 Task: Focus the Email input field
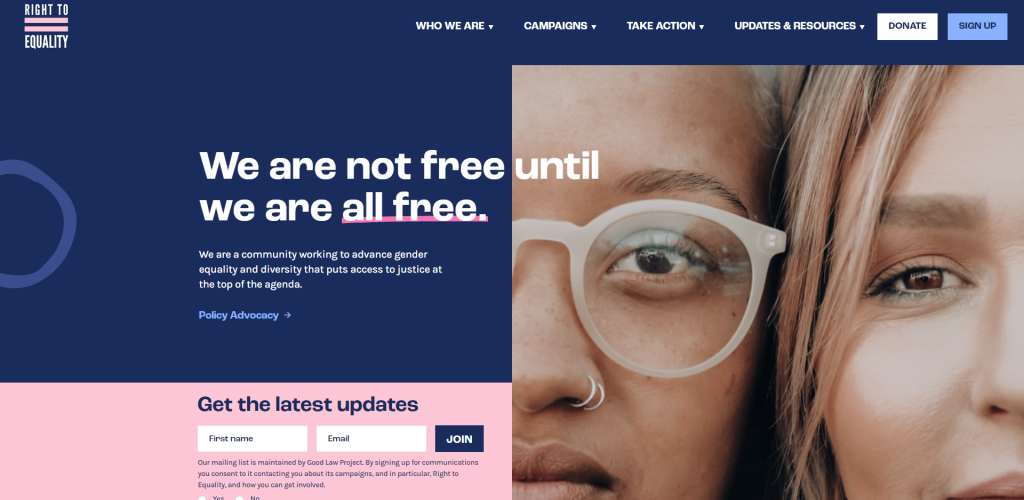coord(371,439)
